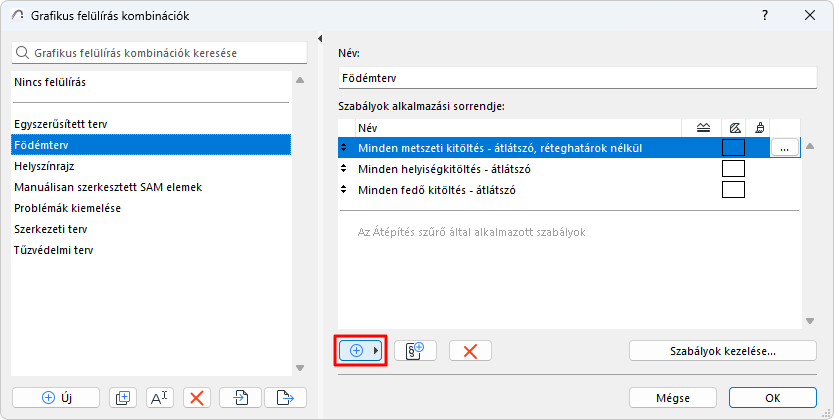Delete the selected combination

click(x=197, y=398)
